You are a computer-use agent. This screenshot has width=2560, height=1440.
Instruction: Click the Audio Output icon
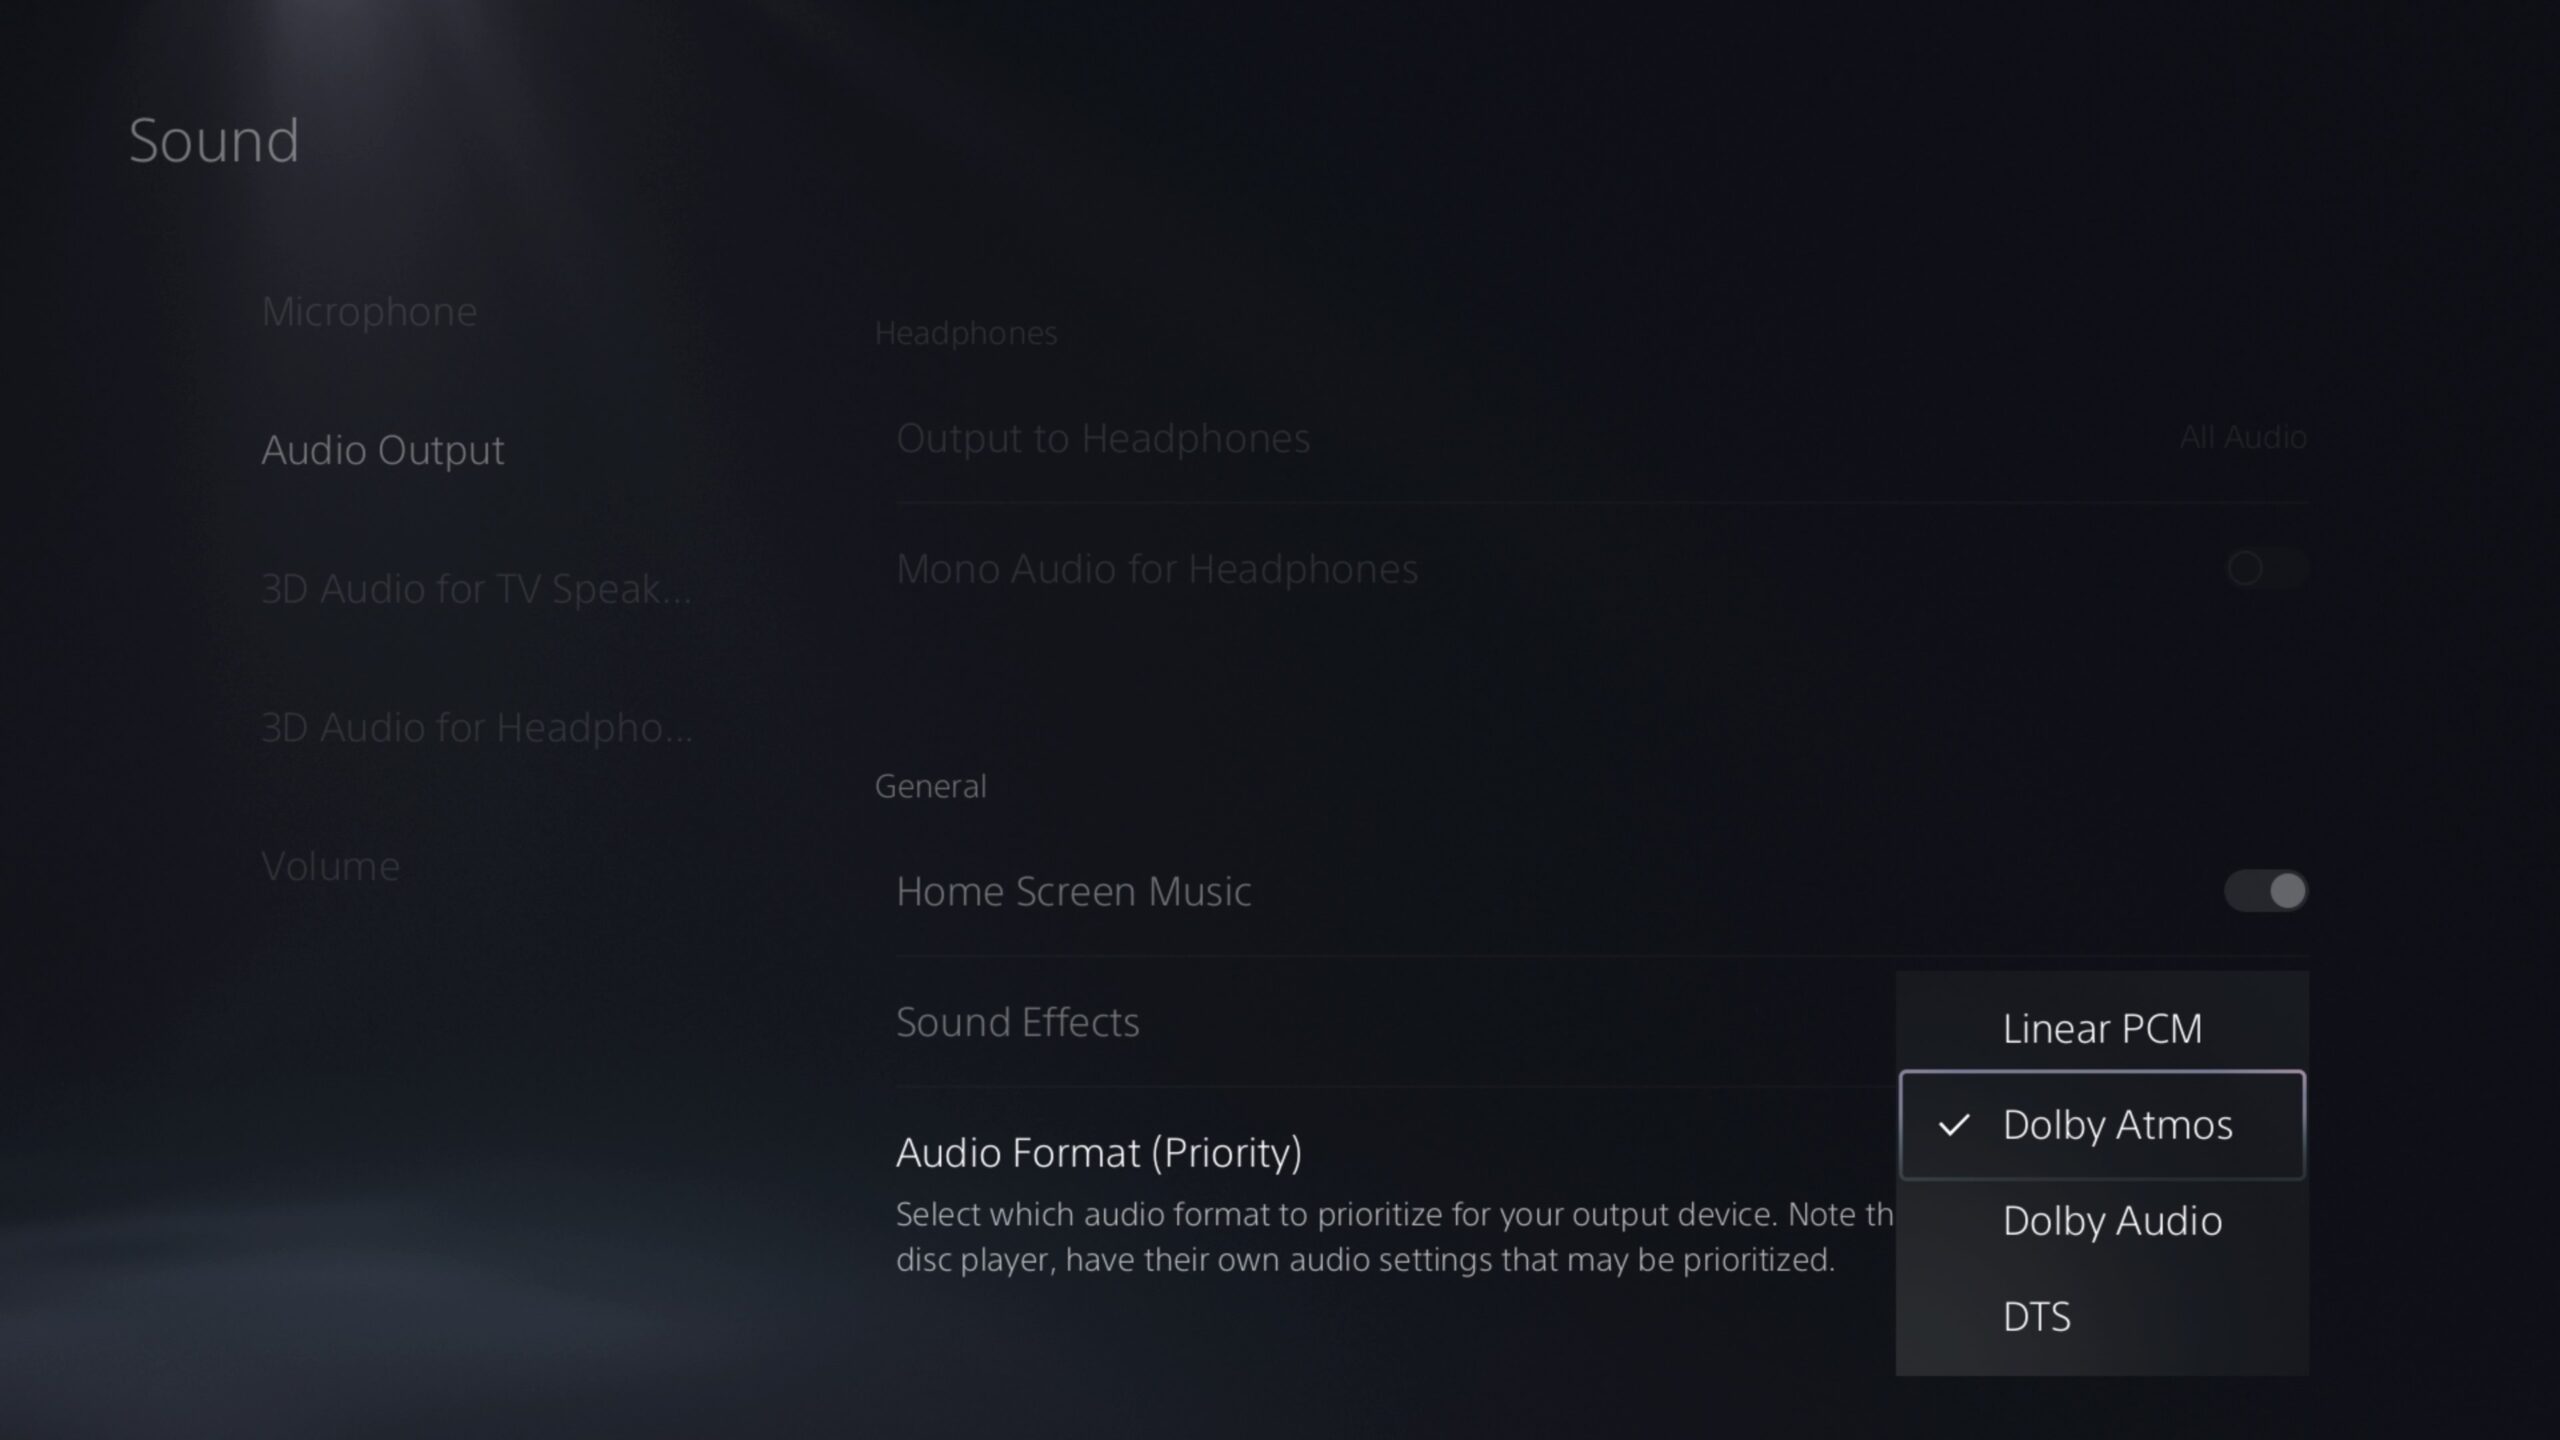pos(382,450)
